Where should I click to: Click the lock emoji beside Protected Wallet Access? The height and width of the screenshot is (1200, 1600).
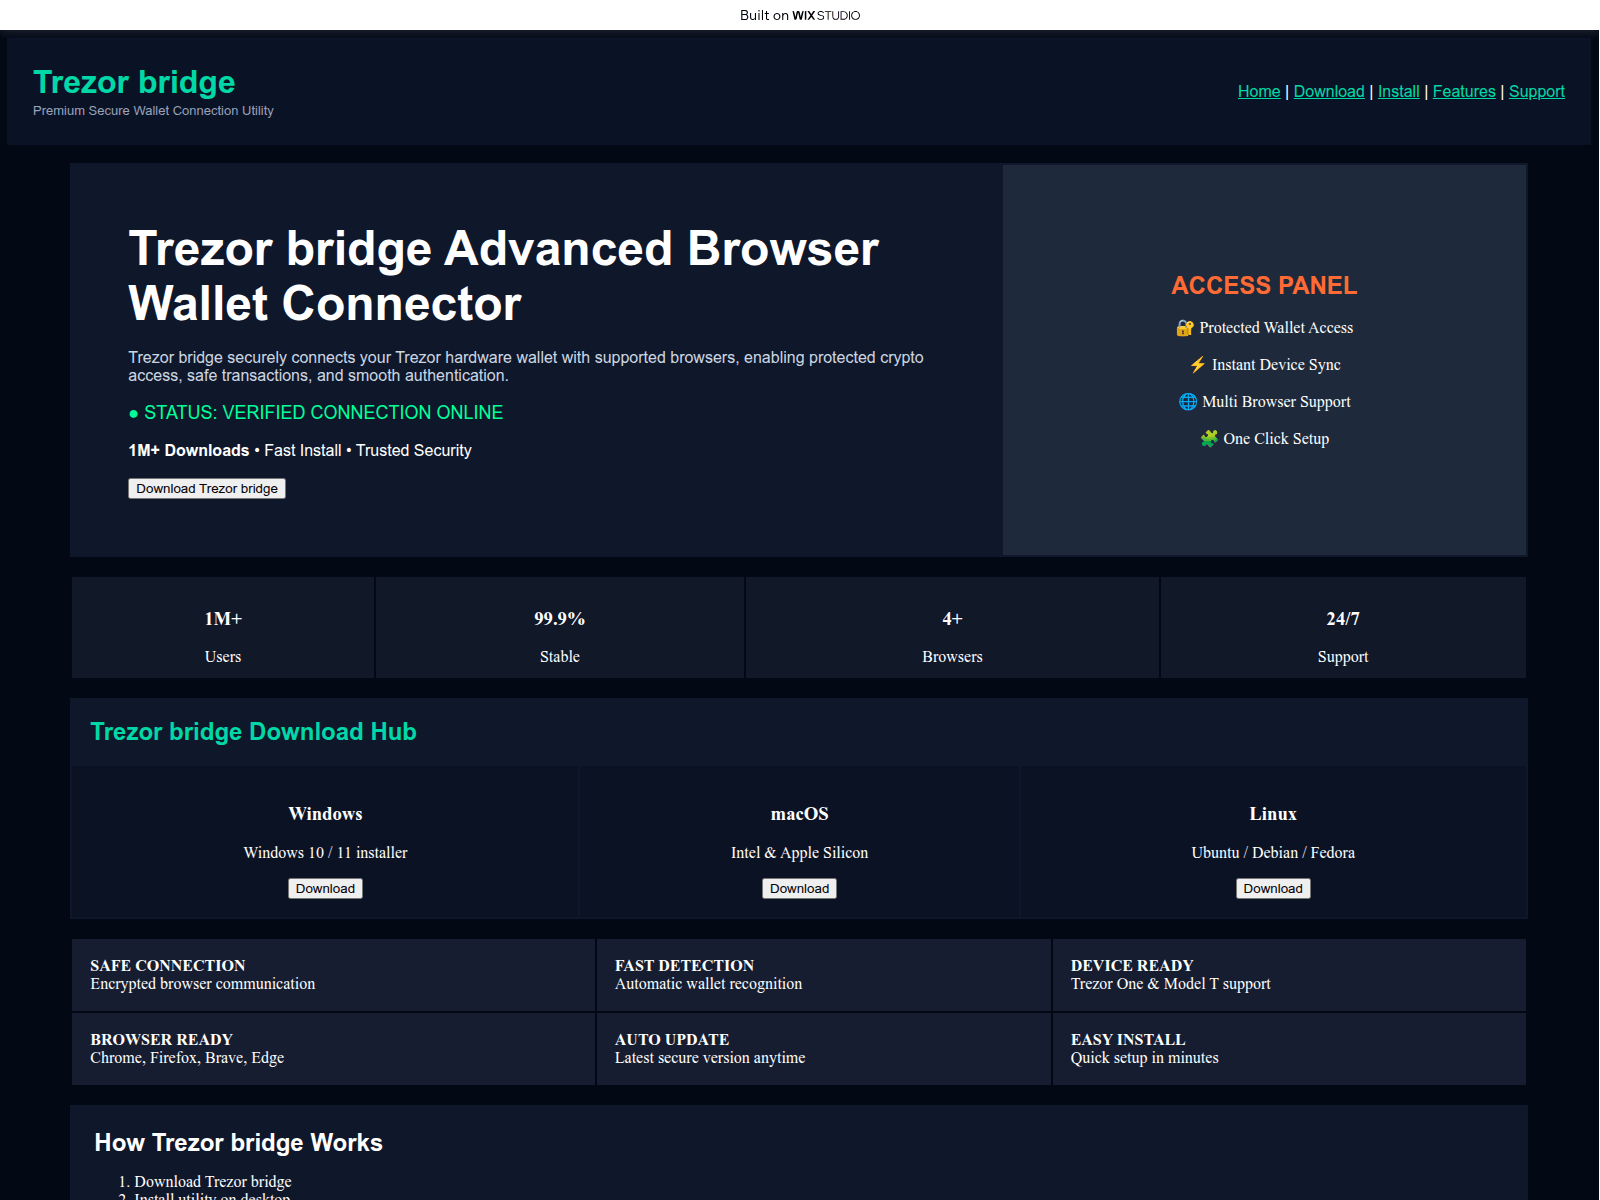(x=1185, y=328)
